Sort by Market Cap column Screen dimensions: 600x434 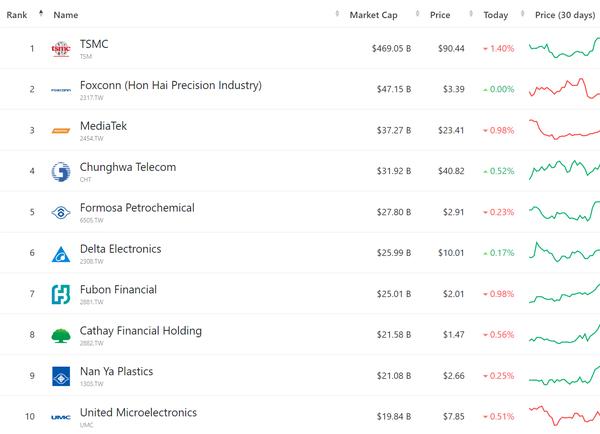coord(373,15)
